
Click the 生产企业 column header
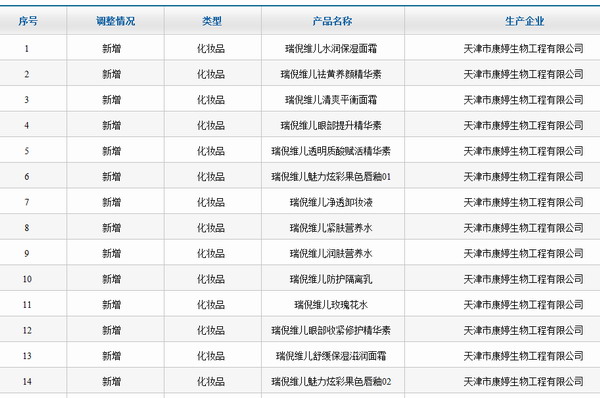click(525, 21)
